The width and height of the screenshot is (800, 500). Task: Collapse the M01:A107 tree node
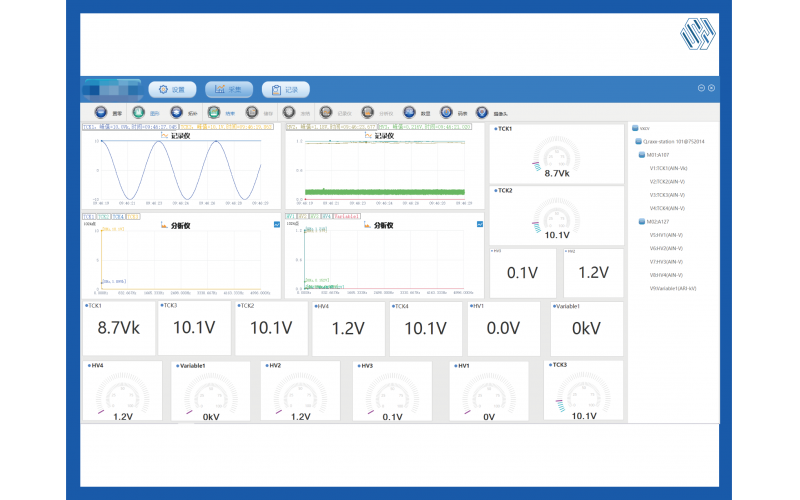point(641,155)
